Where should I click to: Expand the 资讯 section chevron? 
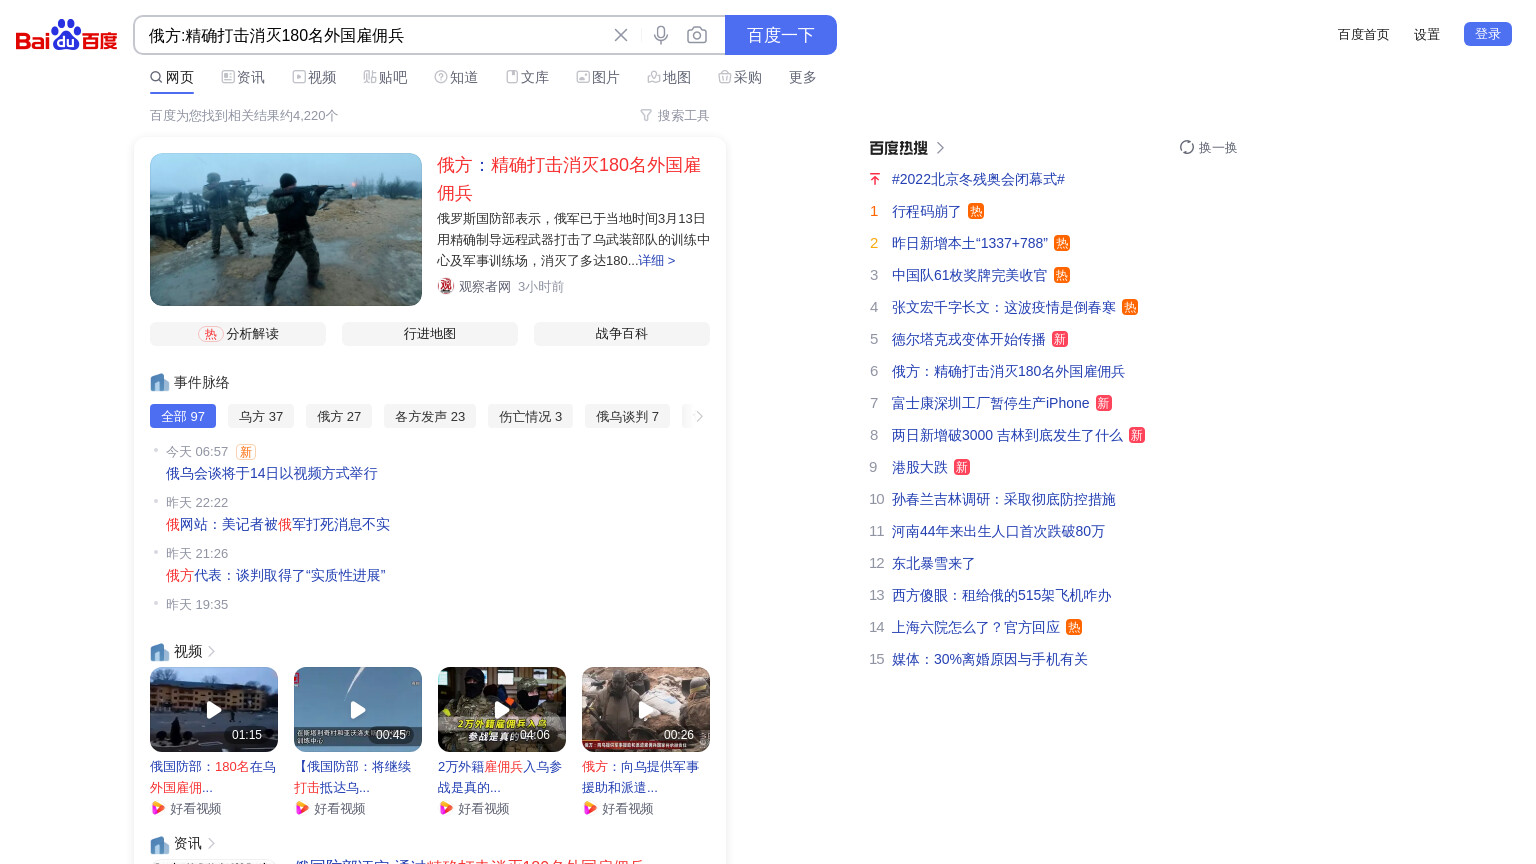[211, 844]
